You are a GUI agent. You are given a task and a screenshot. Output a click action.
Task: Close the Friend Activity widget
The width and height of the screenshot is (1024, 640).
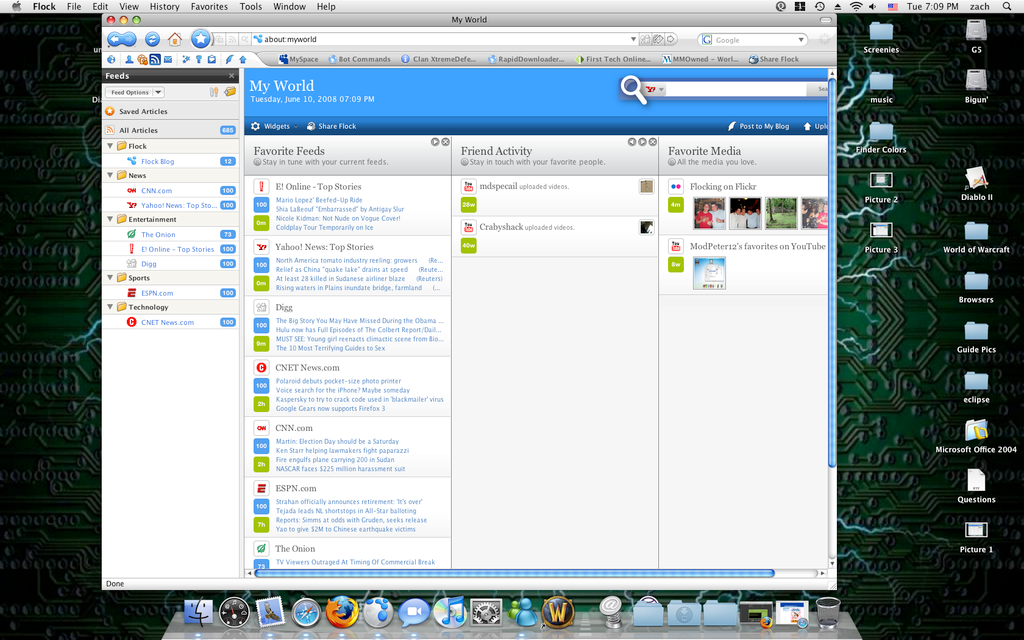652,142
